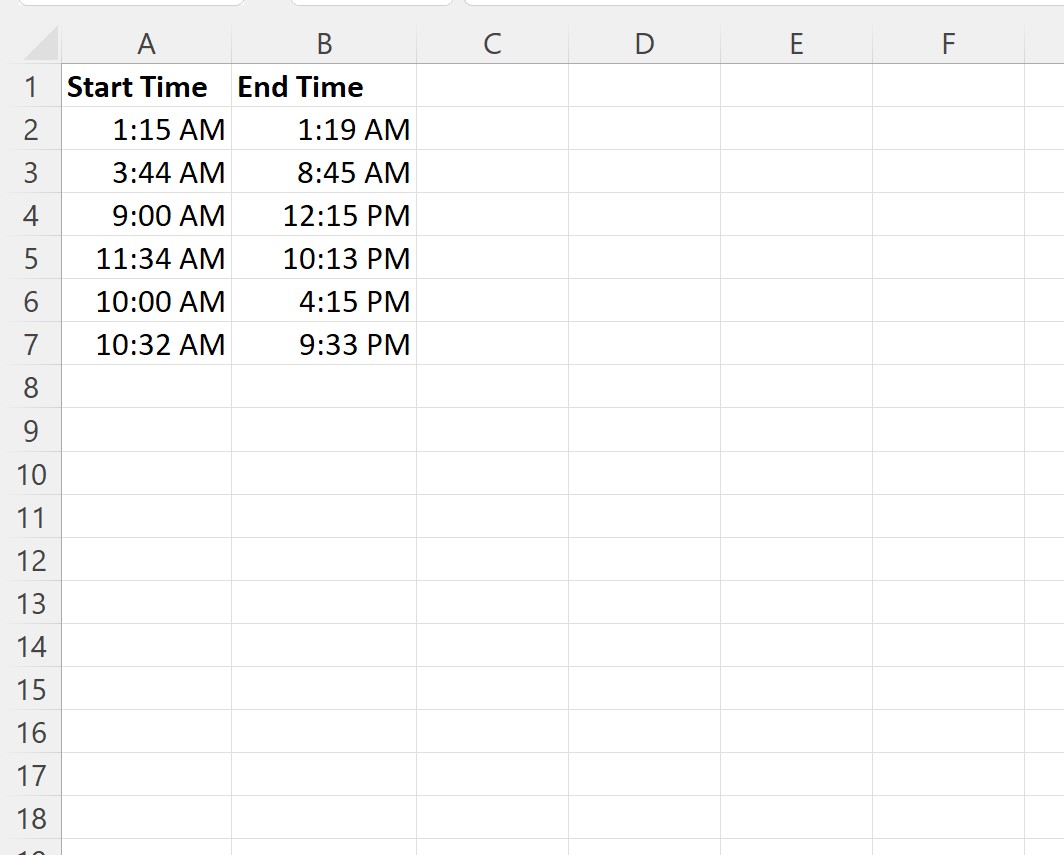Select row number 1

click(x=33, y=87)
